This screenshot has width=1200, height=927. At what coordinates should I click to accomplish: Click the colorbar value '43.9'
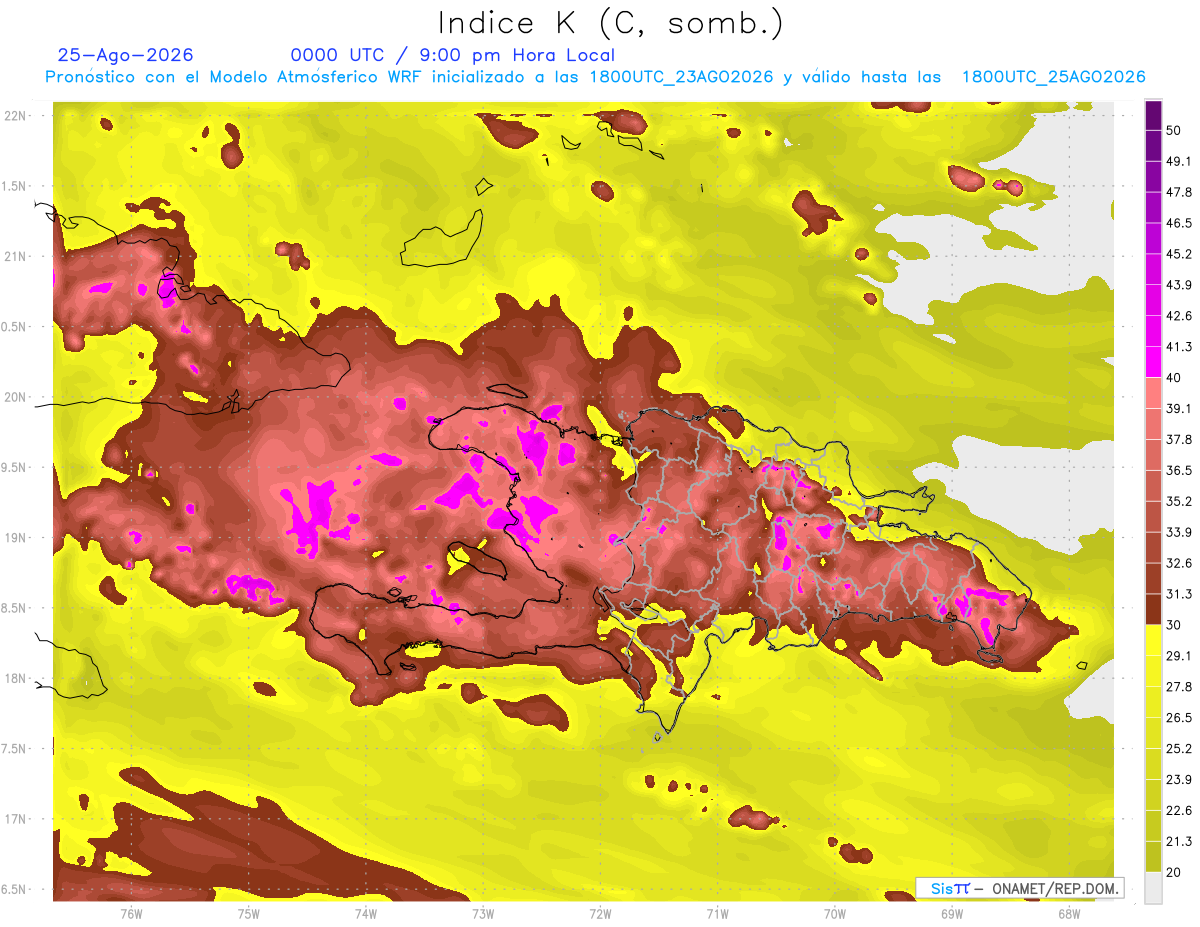click(x=1179, y=285)
